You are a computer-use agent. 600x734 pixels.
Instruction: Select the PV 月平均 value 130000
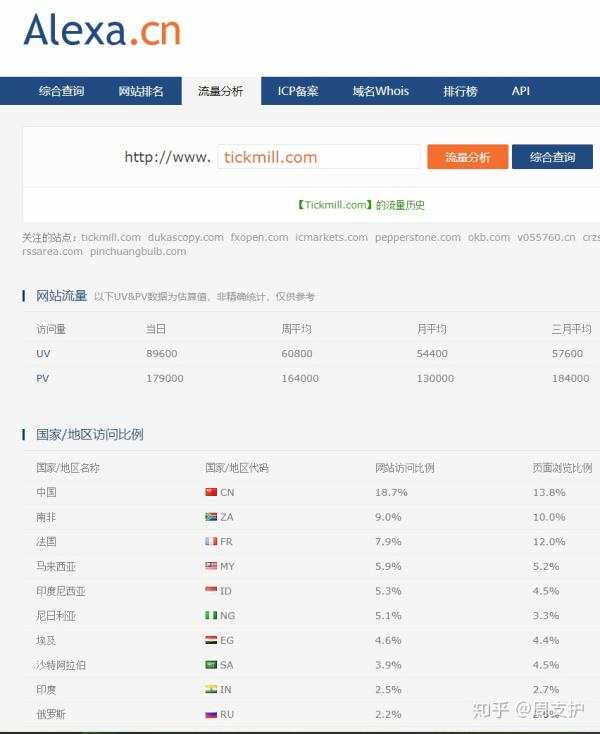coord(435,378)
